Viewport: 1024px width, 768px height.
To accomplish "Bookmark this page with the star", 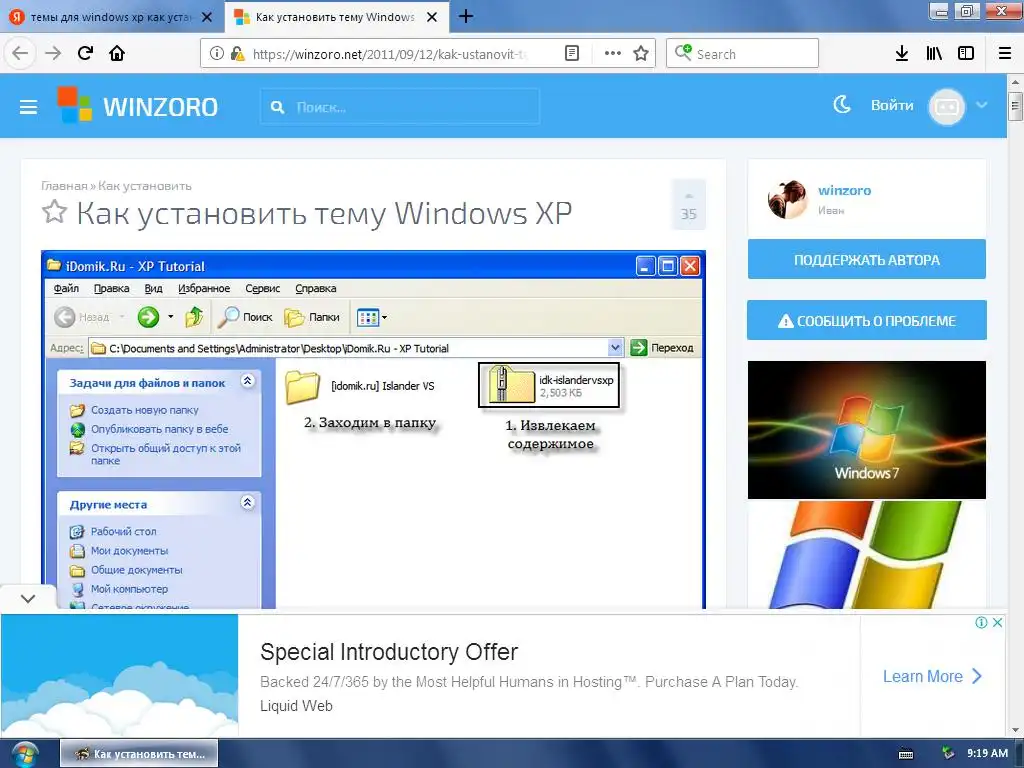I will 641,54.
